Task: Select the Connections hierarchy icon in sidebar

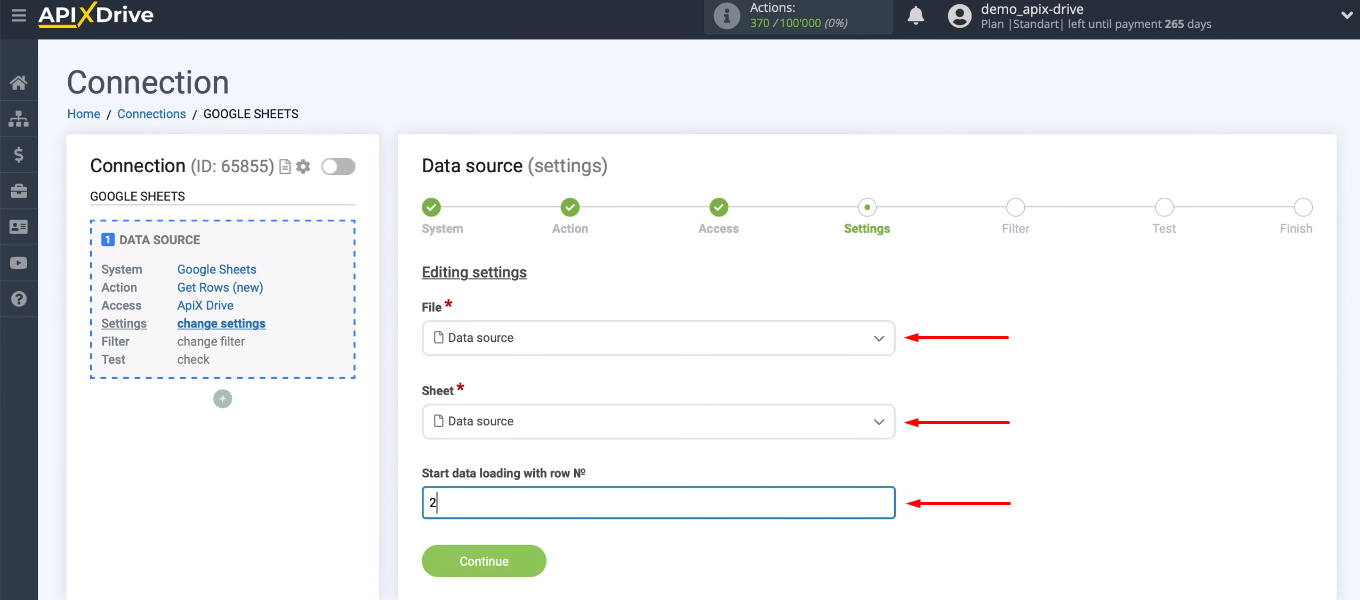Action: click(x=18, y=119)
